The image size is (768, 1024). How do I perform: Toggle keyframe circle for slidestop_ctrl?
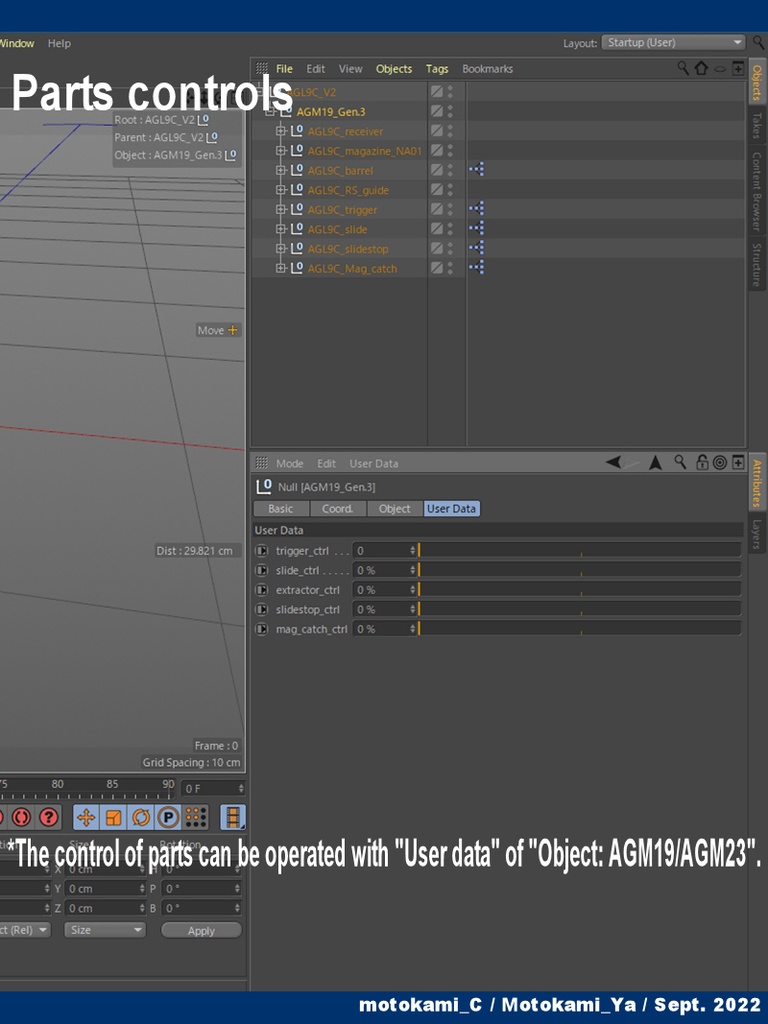[x=262, y=609]
